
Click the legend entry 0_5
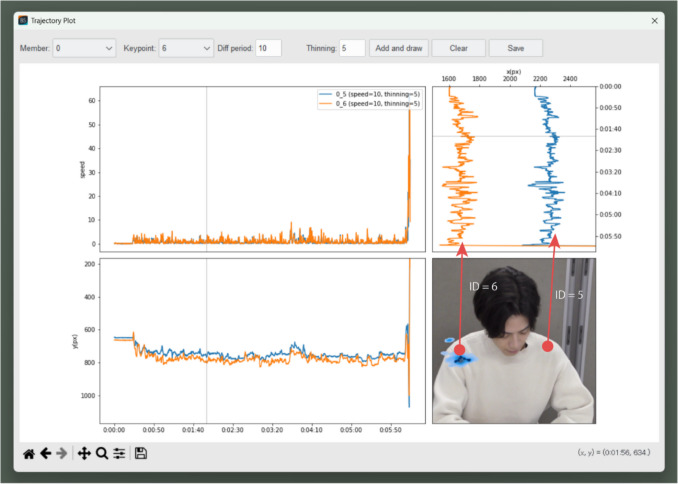coord(369,94)
